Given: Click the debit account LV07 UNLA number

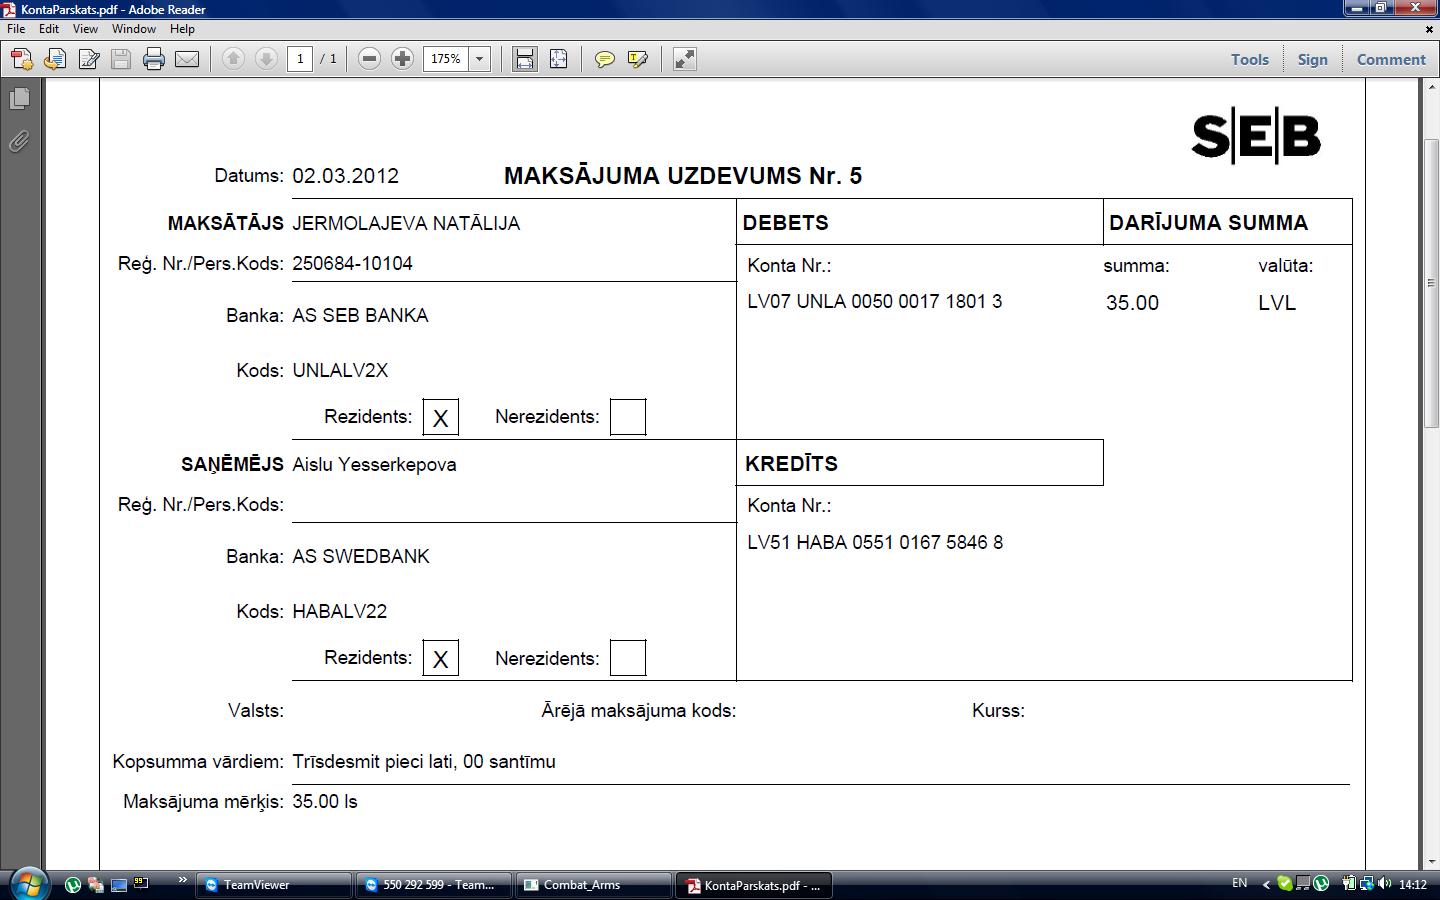Looking at the screenshot, I should [875, 301].
